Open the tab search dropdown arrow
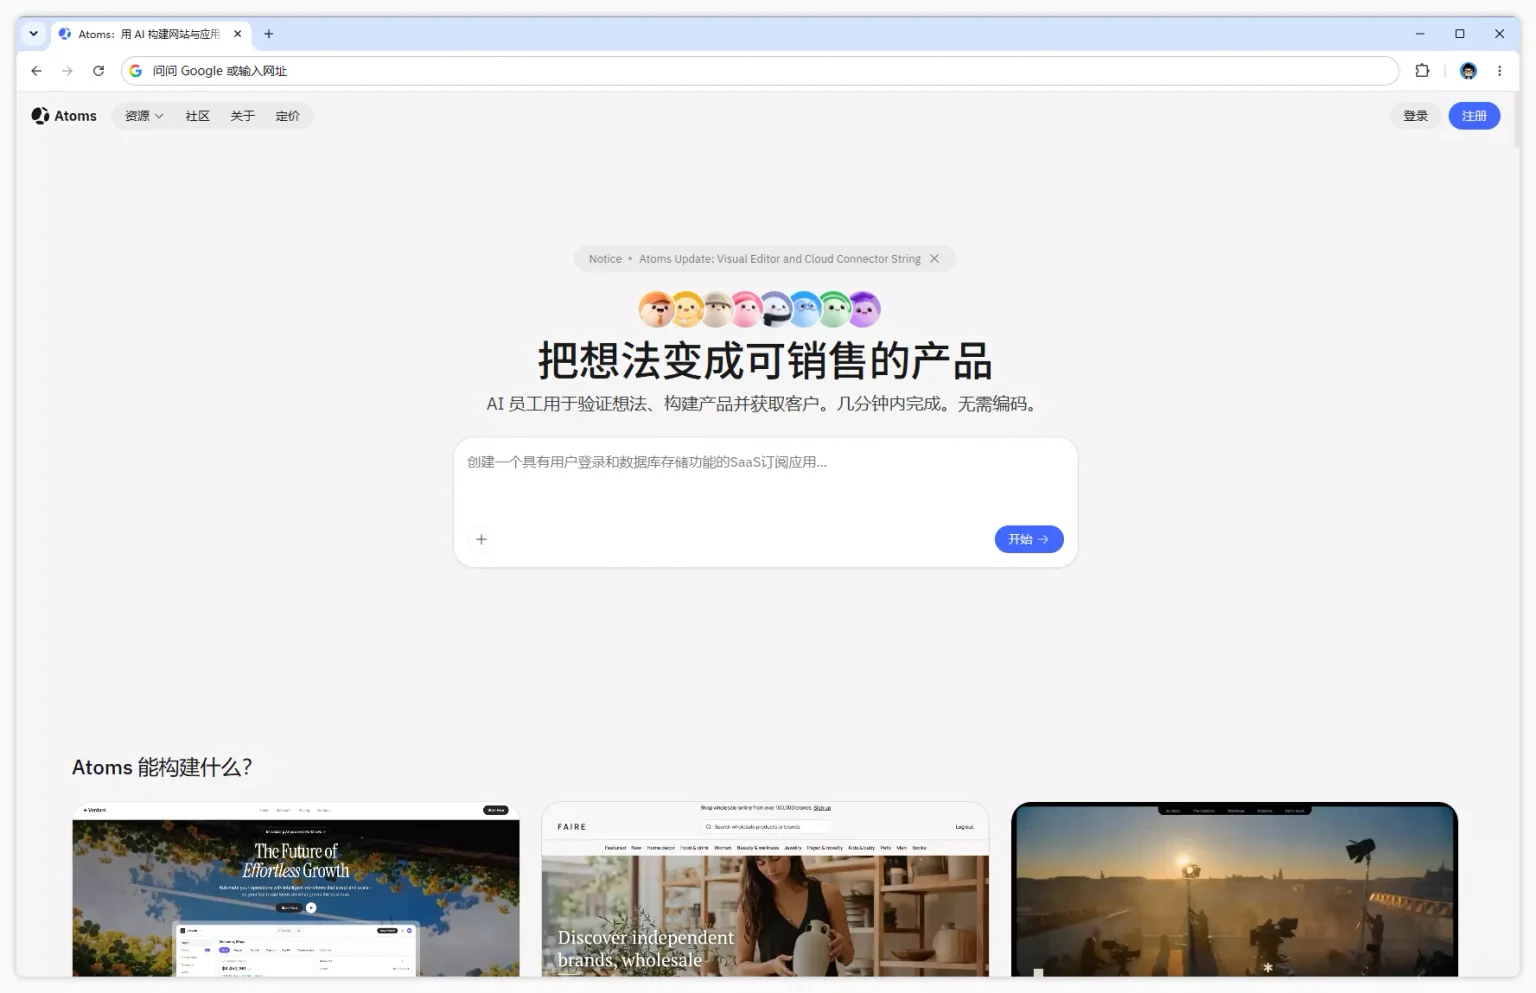 click(x=34, y=34)
